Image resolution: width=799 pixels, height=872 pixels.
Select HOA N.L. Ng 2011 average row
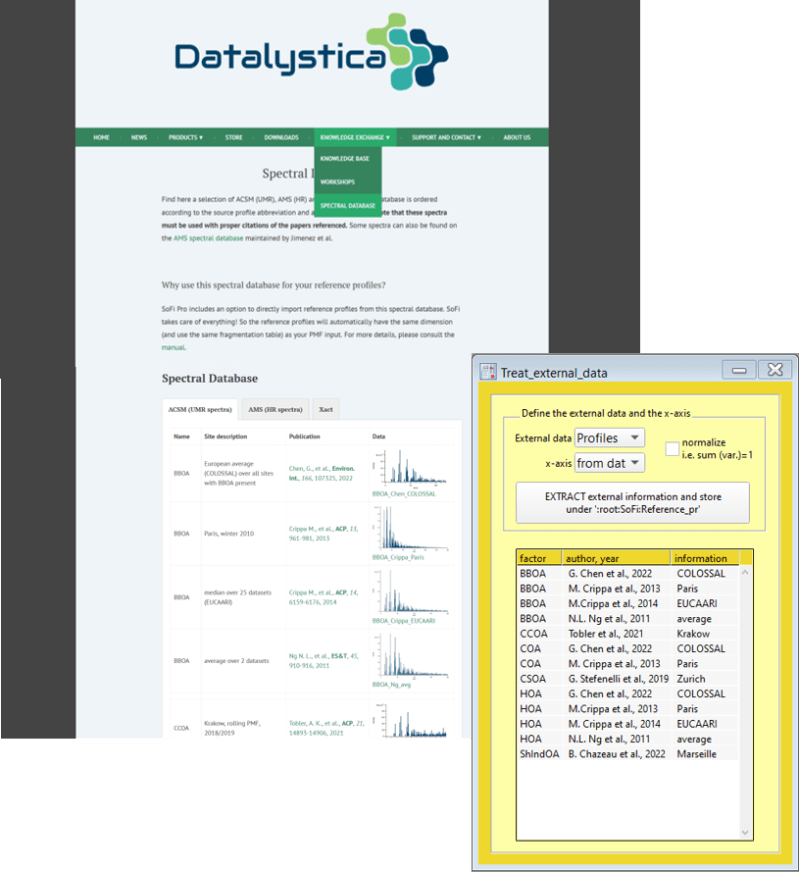628,739
